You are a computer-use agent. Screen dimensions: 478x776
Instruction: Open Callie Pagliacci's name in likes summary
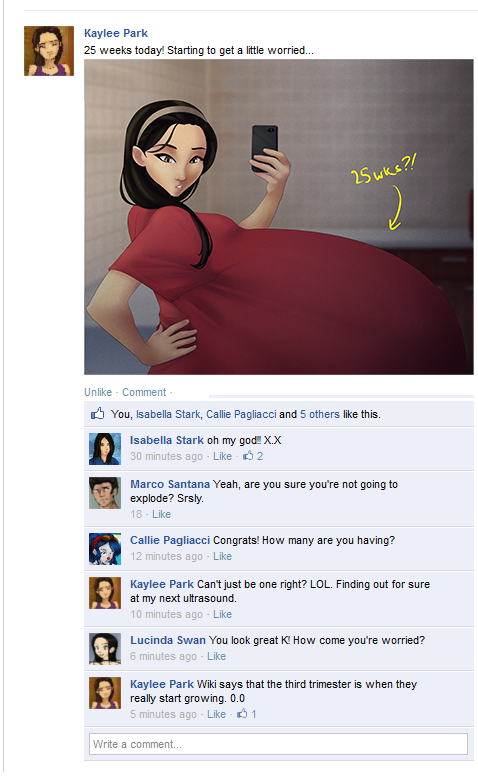pos(241,414)
